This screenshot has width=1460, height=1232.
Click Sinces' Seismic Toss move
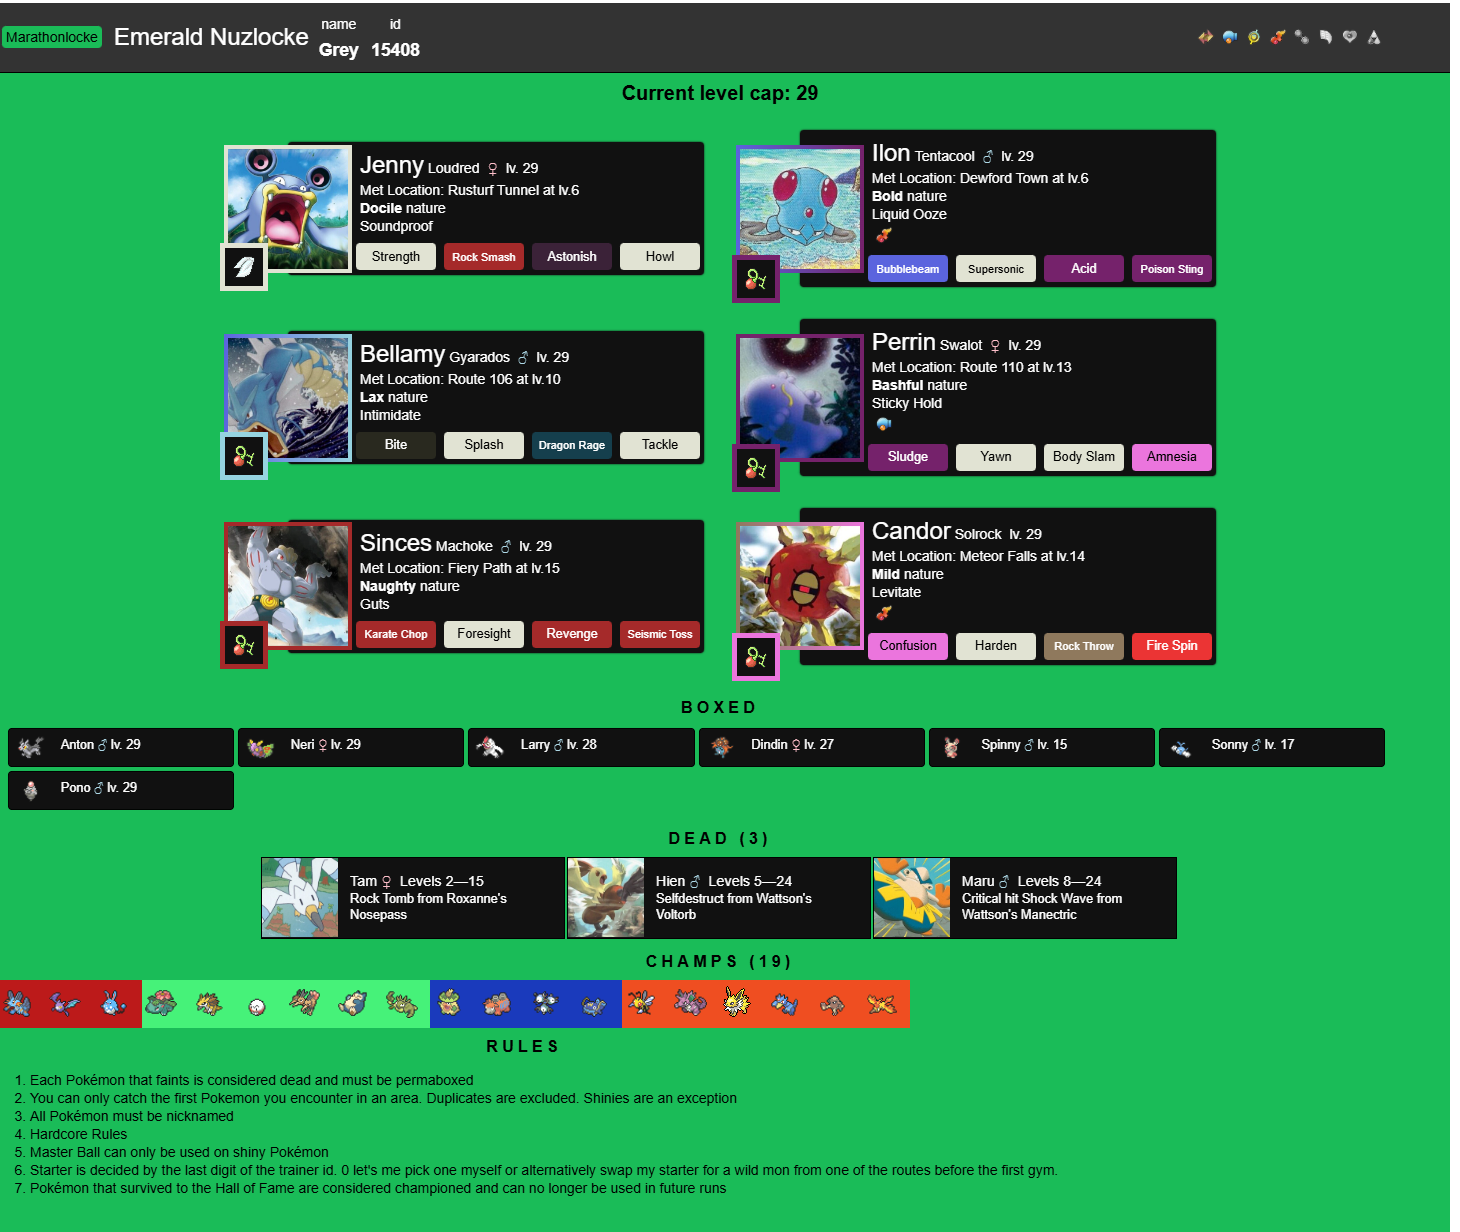tap(660, 634)
